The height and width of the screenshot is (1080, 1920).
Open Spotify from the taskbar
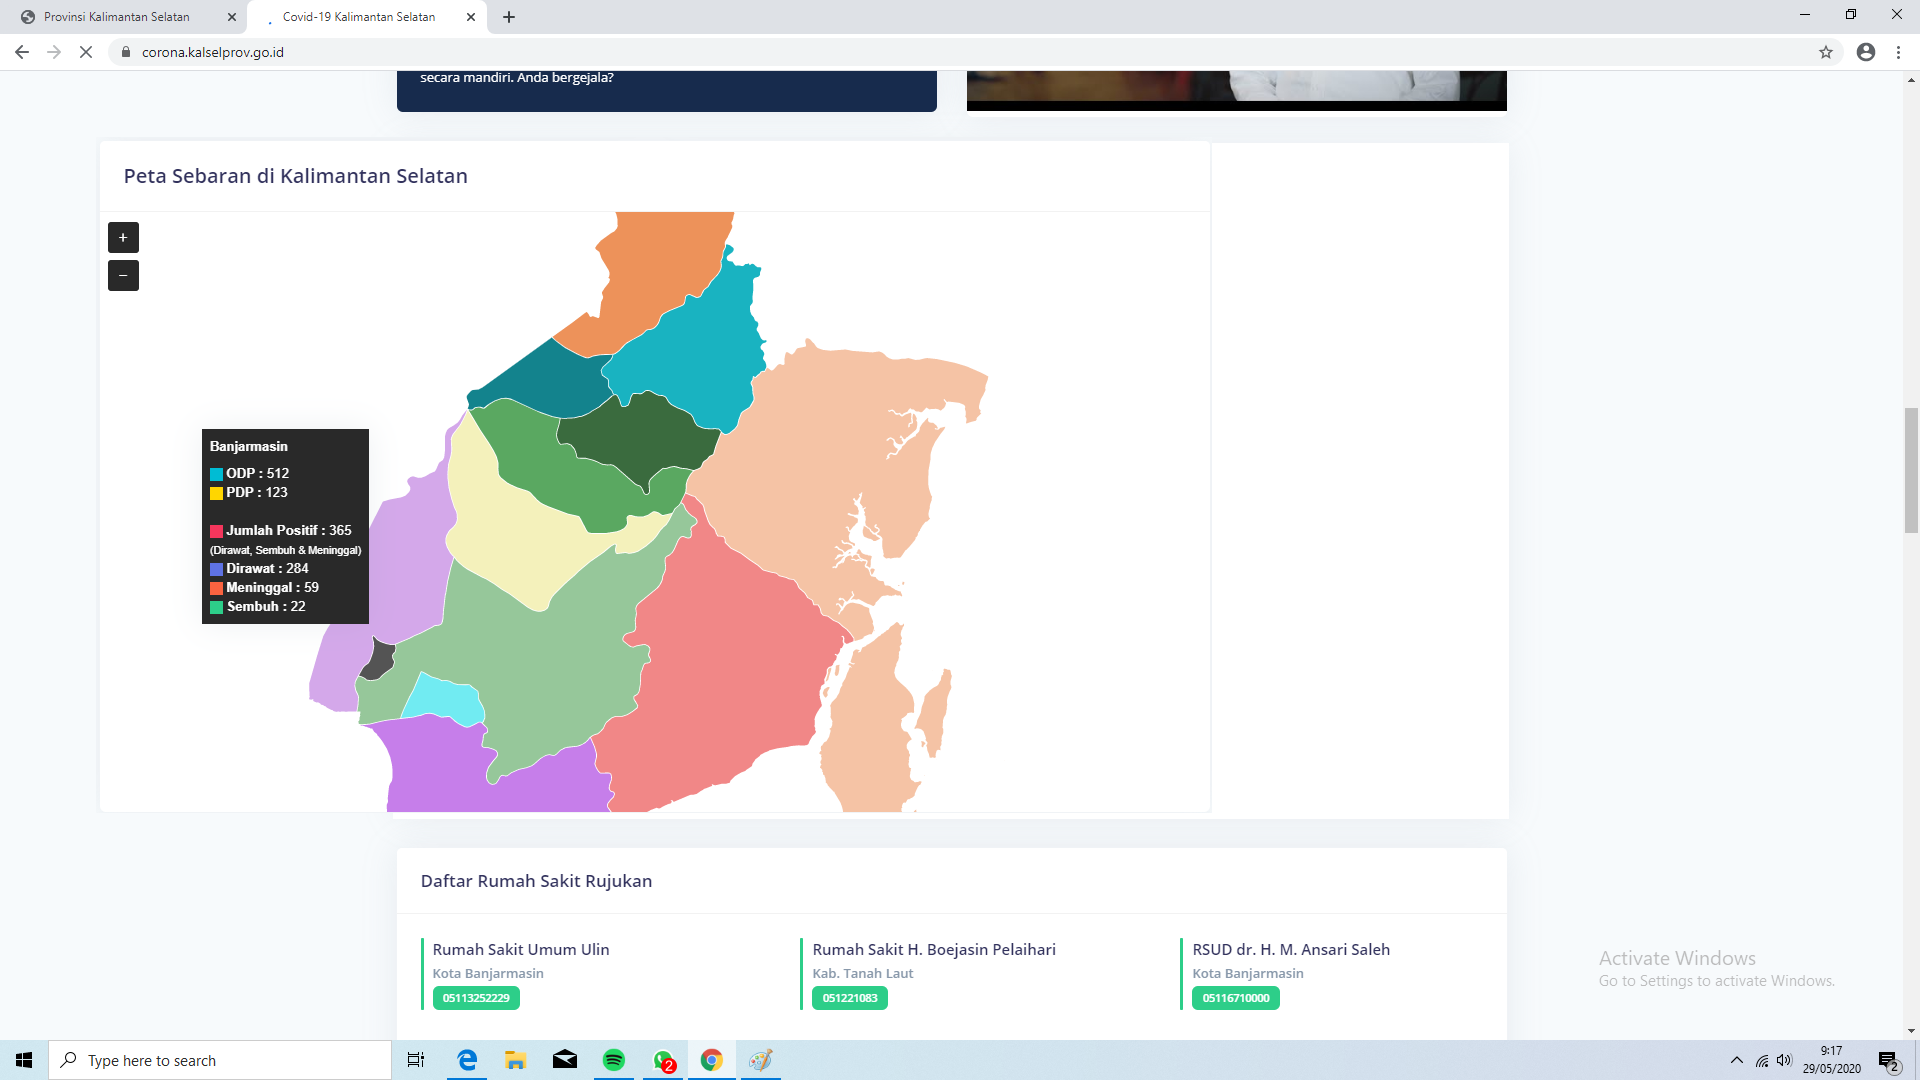(x=614, y=1060)
